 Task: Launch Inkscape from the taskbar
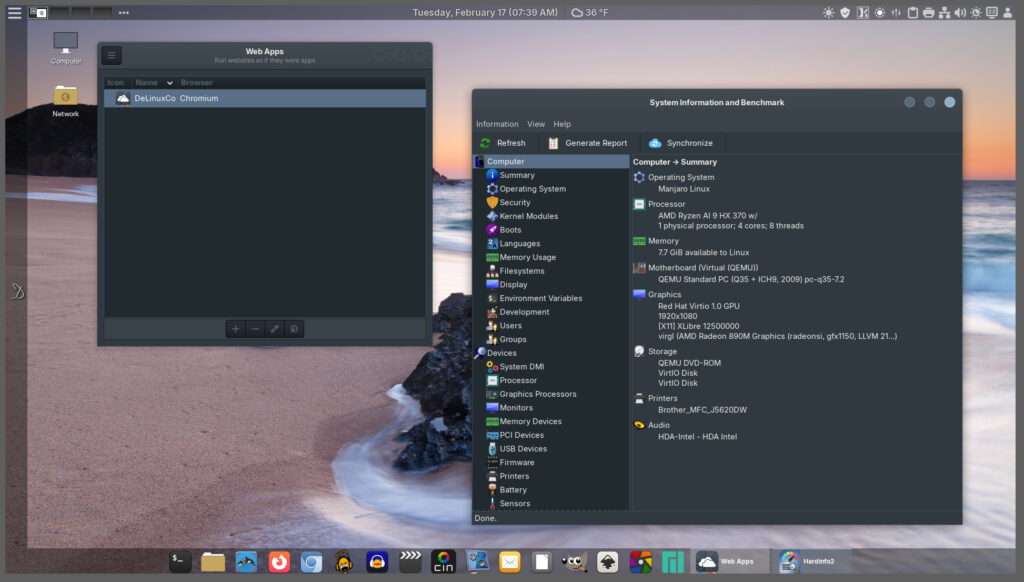tap(608, 561)
